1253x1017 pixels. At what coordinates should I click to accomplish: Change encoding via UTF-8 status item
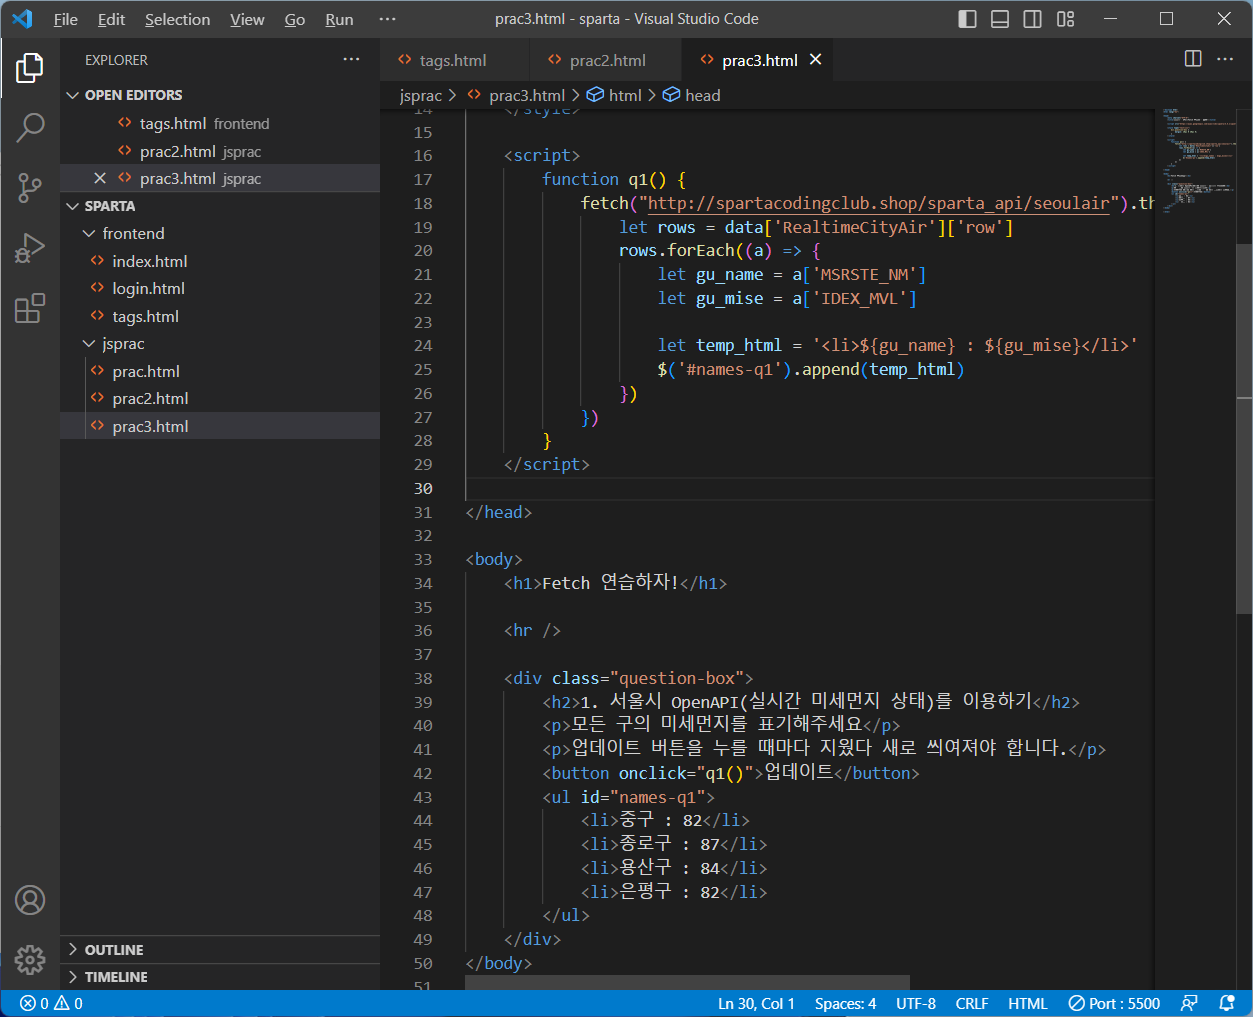pos(916,1003)
